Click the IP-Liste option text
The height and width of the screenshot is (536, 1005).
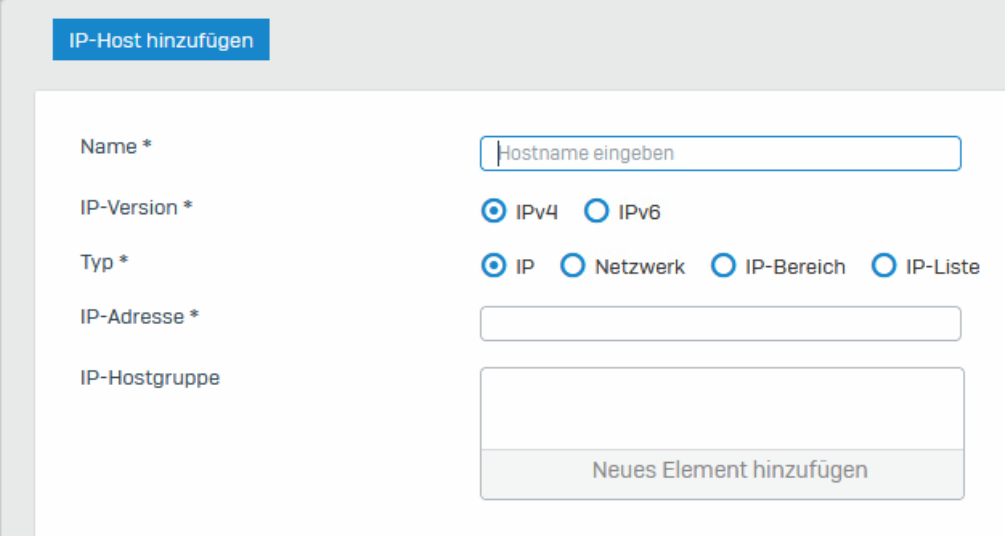tap(943, 267)
